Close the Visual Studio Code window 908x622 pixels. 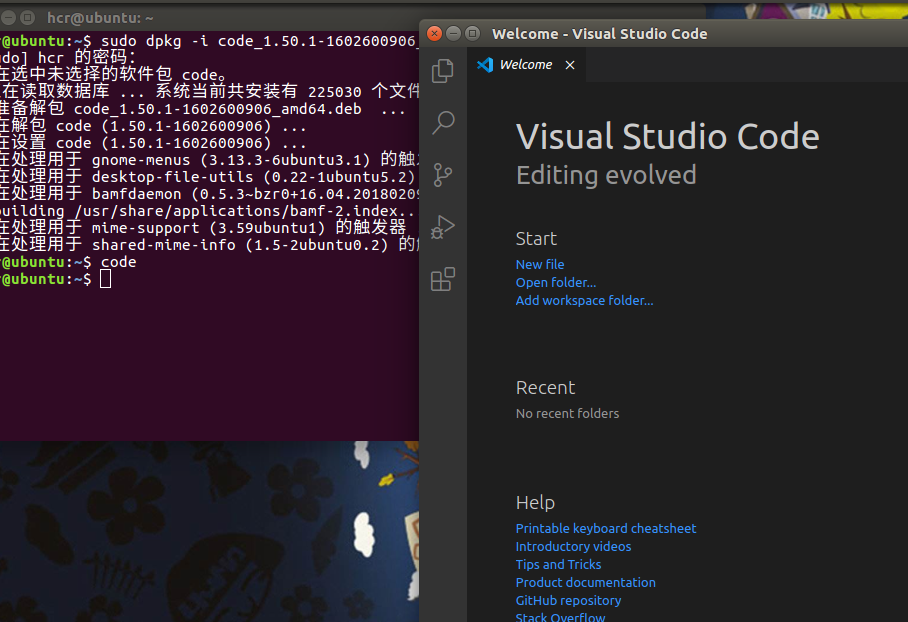(434, 34)
